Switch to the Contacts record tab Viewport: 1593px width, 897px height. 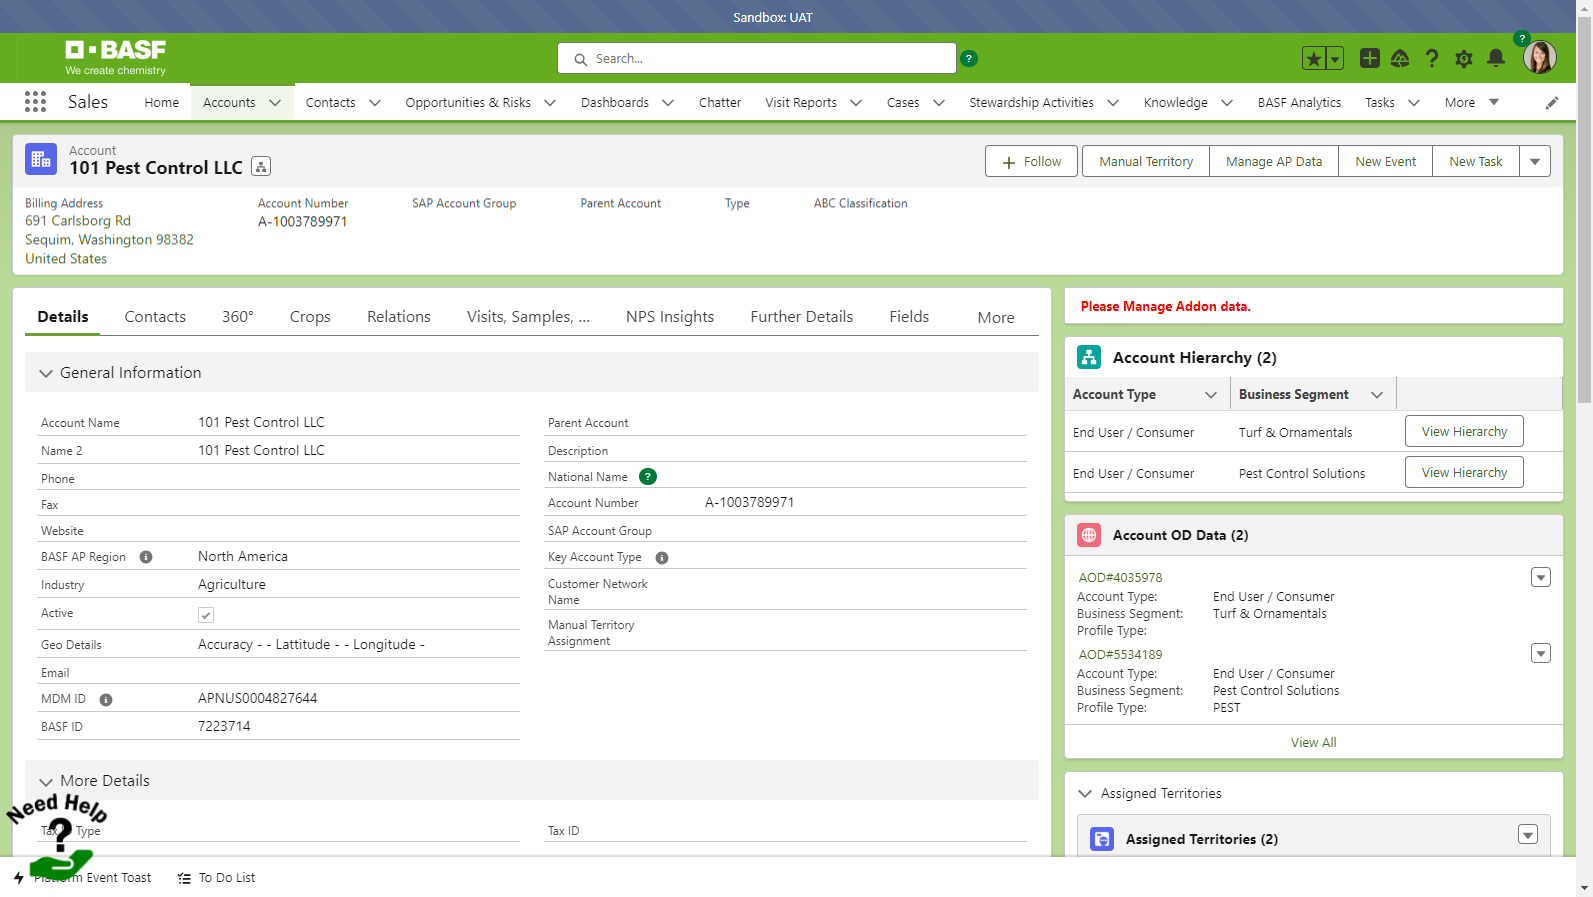tap(155, 317)
